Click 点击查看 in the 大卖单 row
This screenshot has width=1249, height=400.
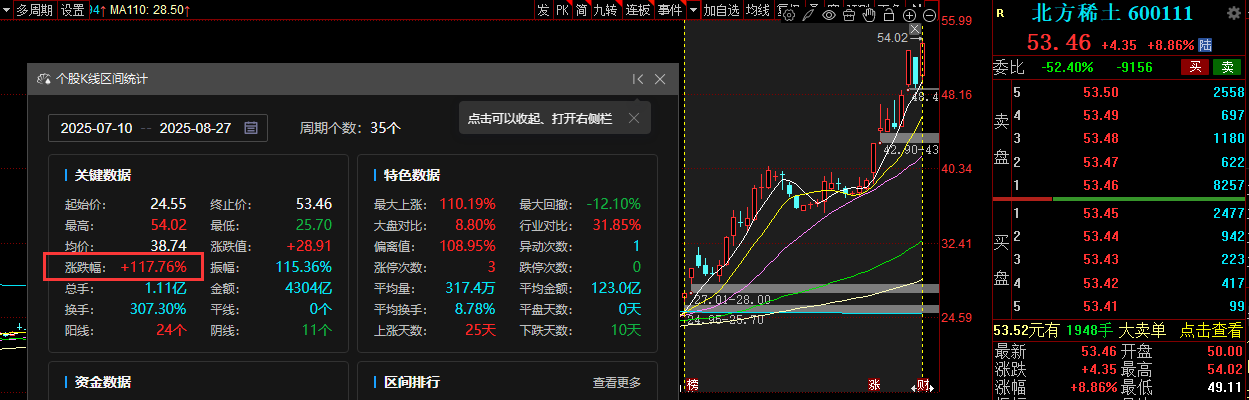tap(1212, 330)
